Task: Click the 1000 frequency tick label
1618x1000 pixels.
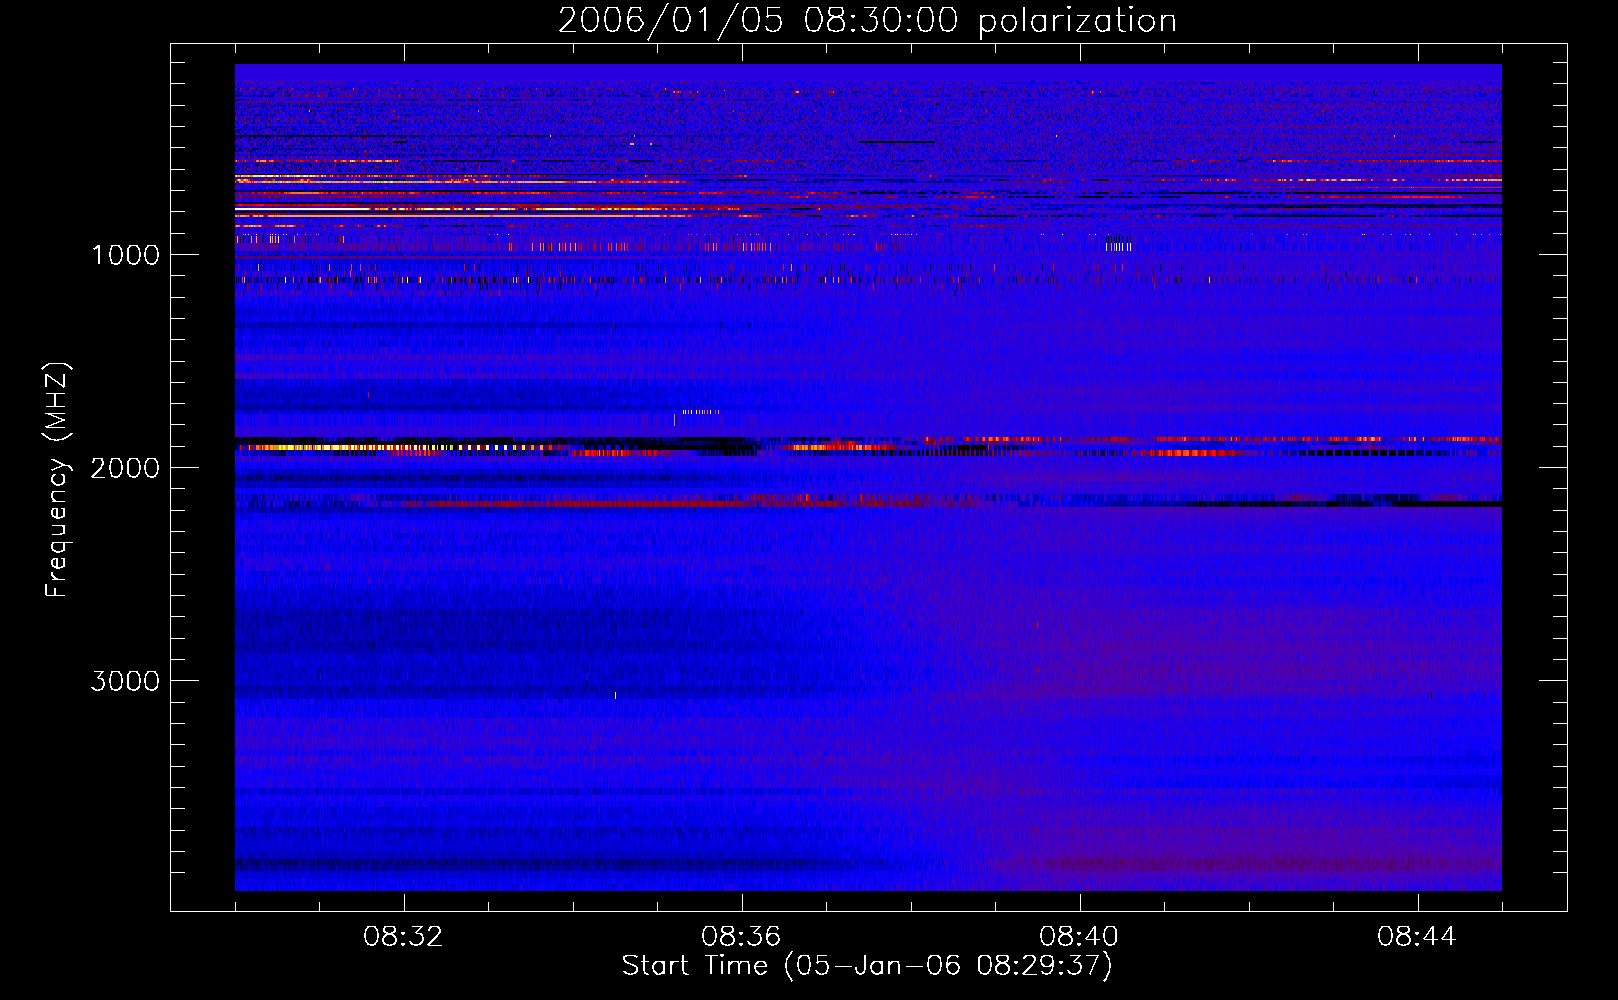Action: tap(125, 255)
